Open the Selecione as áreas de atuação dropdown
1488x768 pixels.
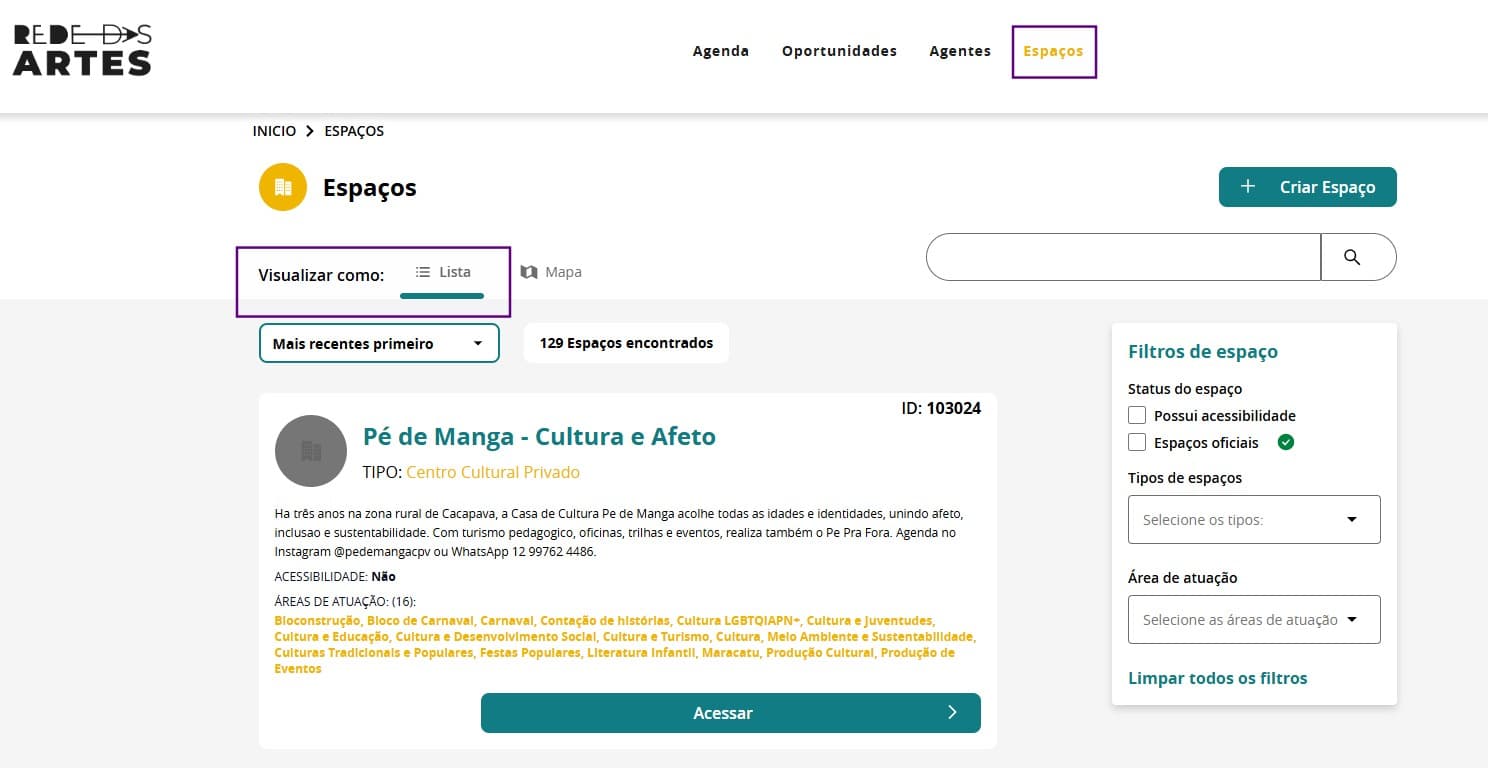point(1253,620)
